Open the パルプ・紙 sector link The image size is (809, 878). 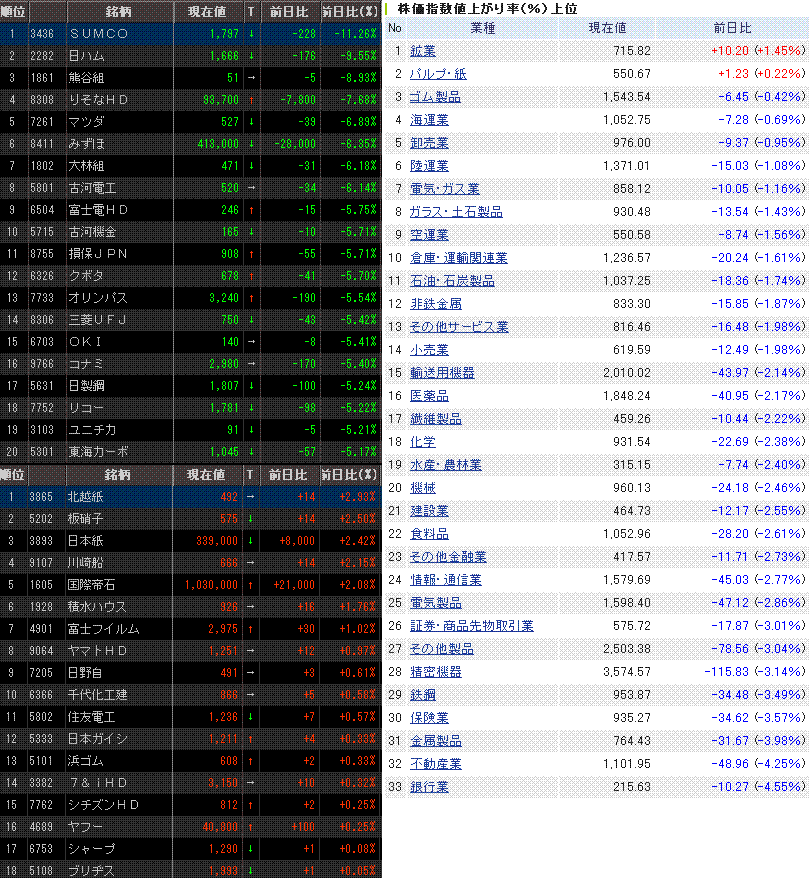[438, 74]
